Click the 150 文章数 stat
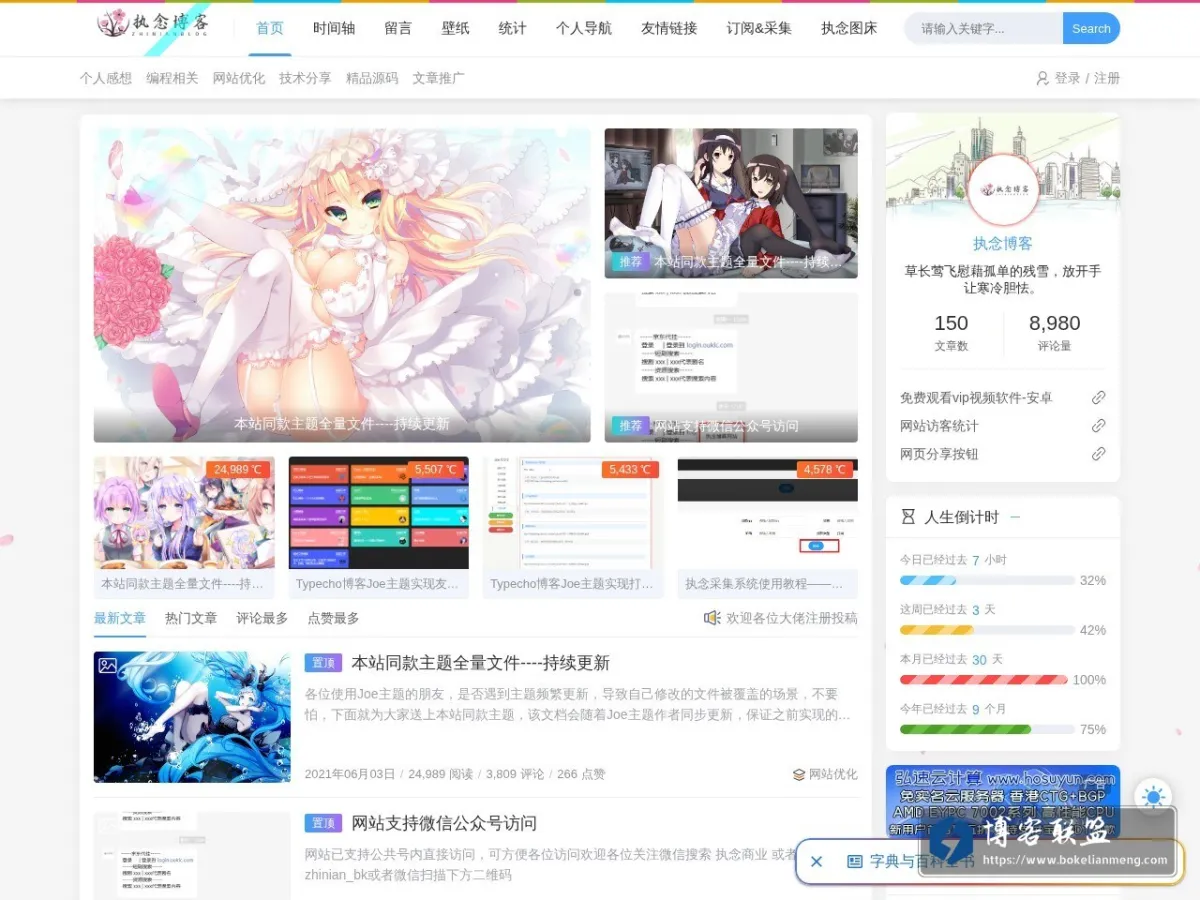The width and height of the screenshot is (1200, 900). [951, 333]
